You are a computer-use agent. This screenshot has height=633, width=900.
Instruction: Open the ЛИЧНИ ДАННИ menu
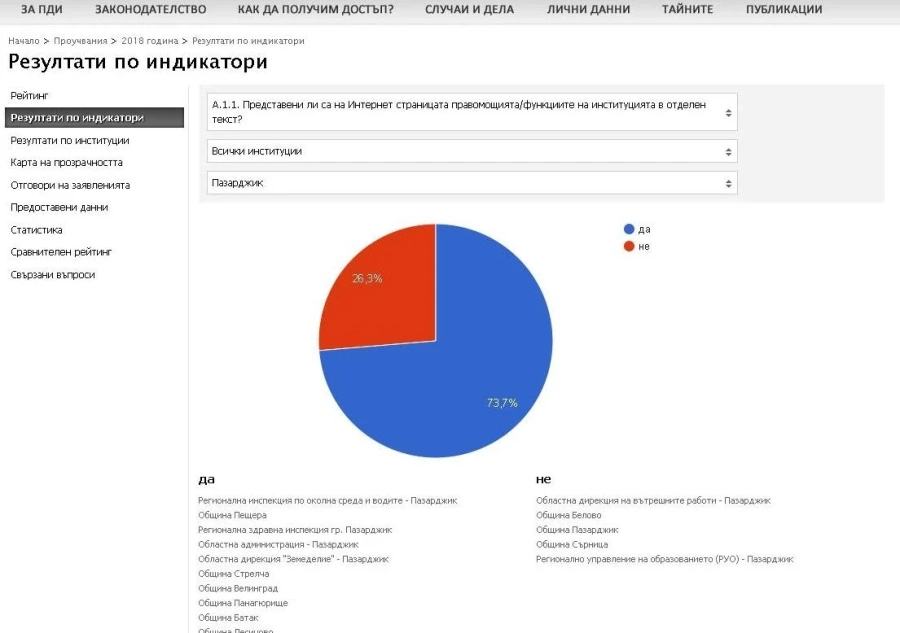pyautogui.click(x=588, y=9)
